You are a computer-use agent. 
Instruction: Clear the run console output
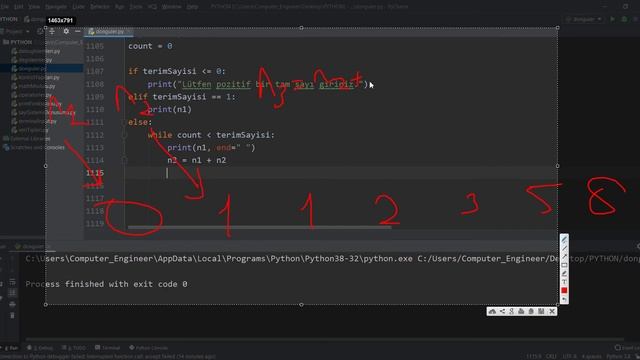pyautogui.click(x=12, y=316)
